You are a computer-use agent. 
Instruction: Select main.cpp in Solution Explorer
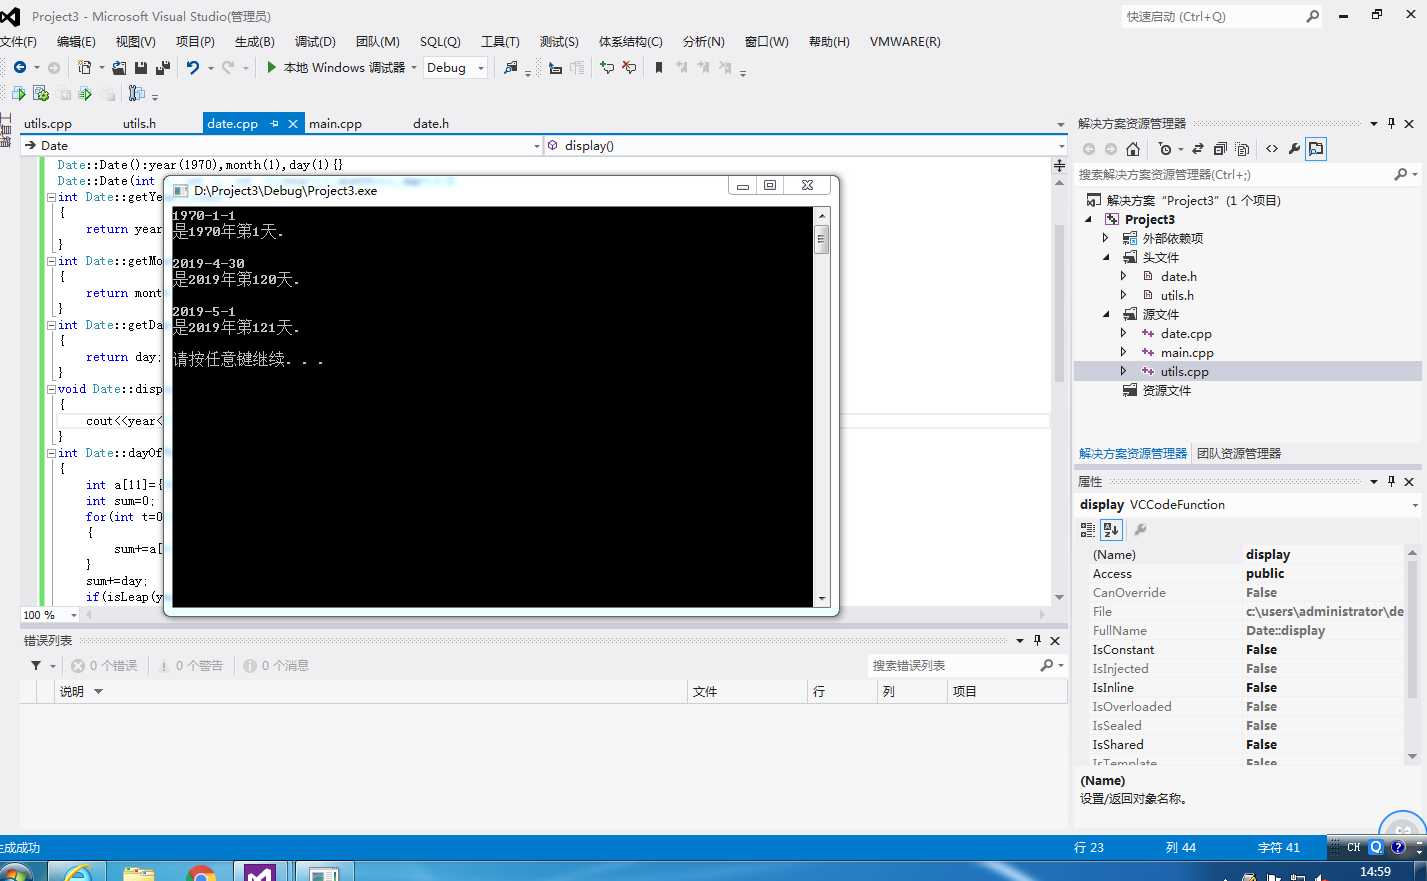tap(1187, 352)
